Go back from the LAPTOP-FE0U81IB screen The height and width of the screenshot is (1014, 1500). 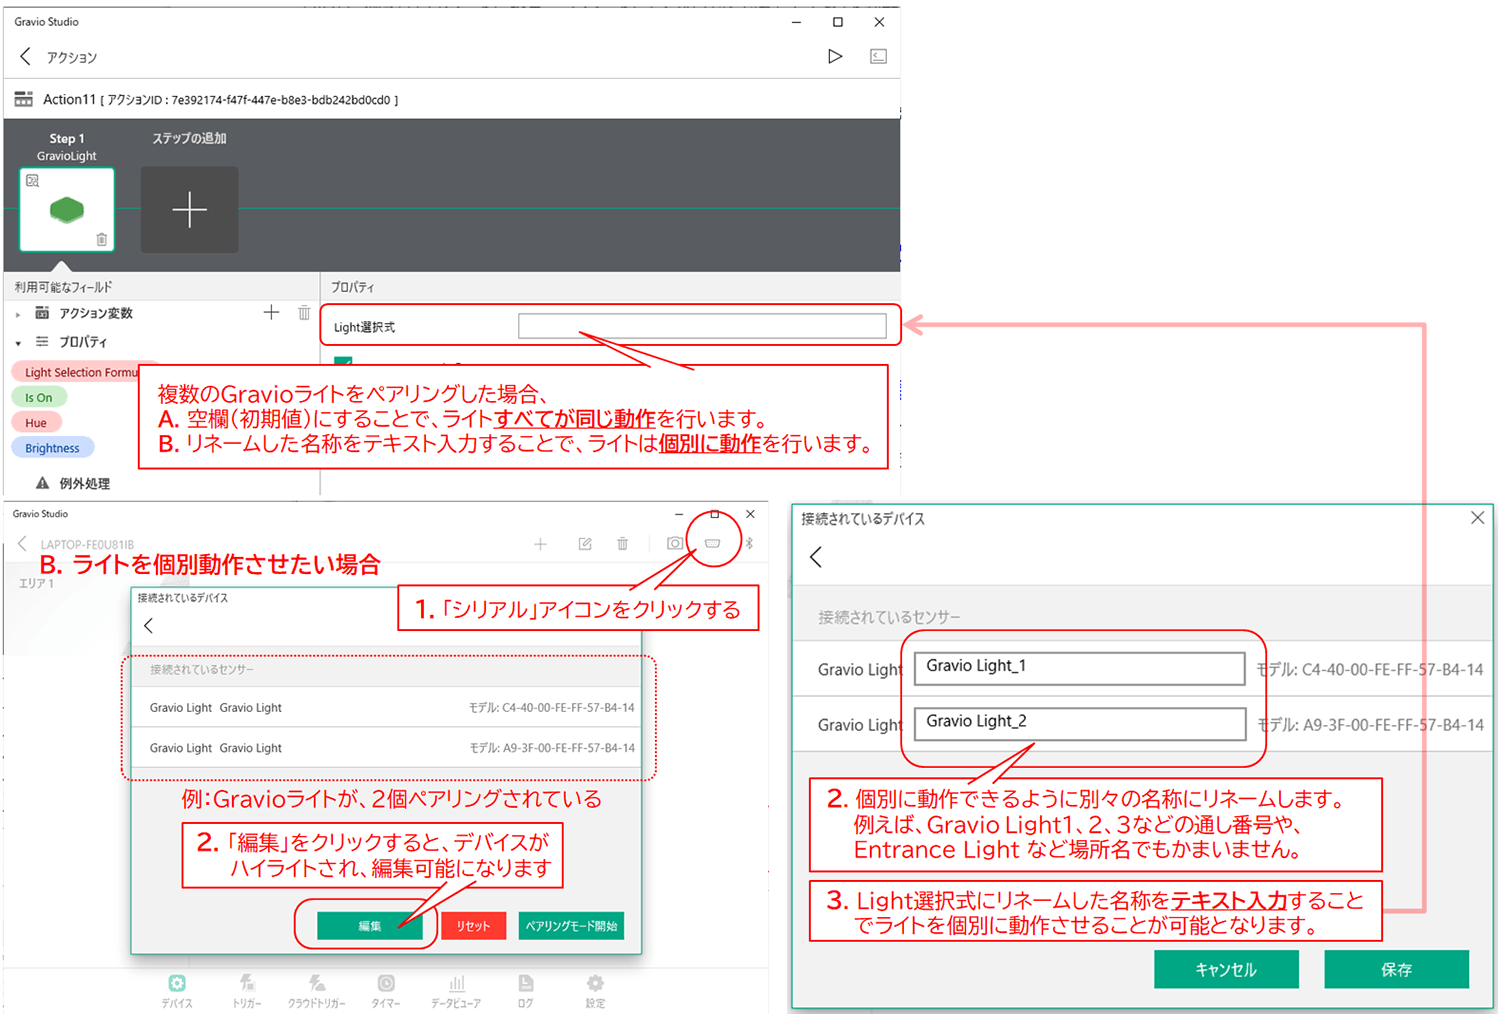click(22, 543)
